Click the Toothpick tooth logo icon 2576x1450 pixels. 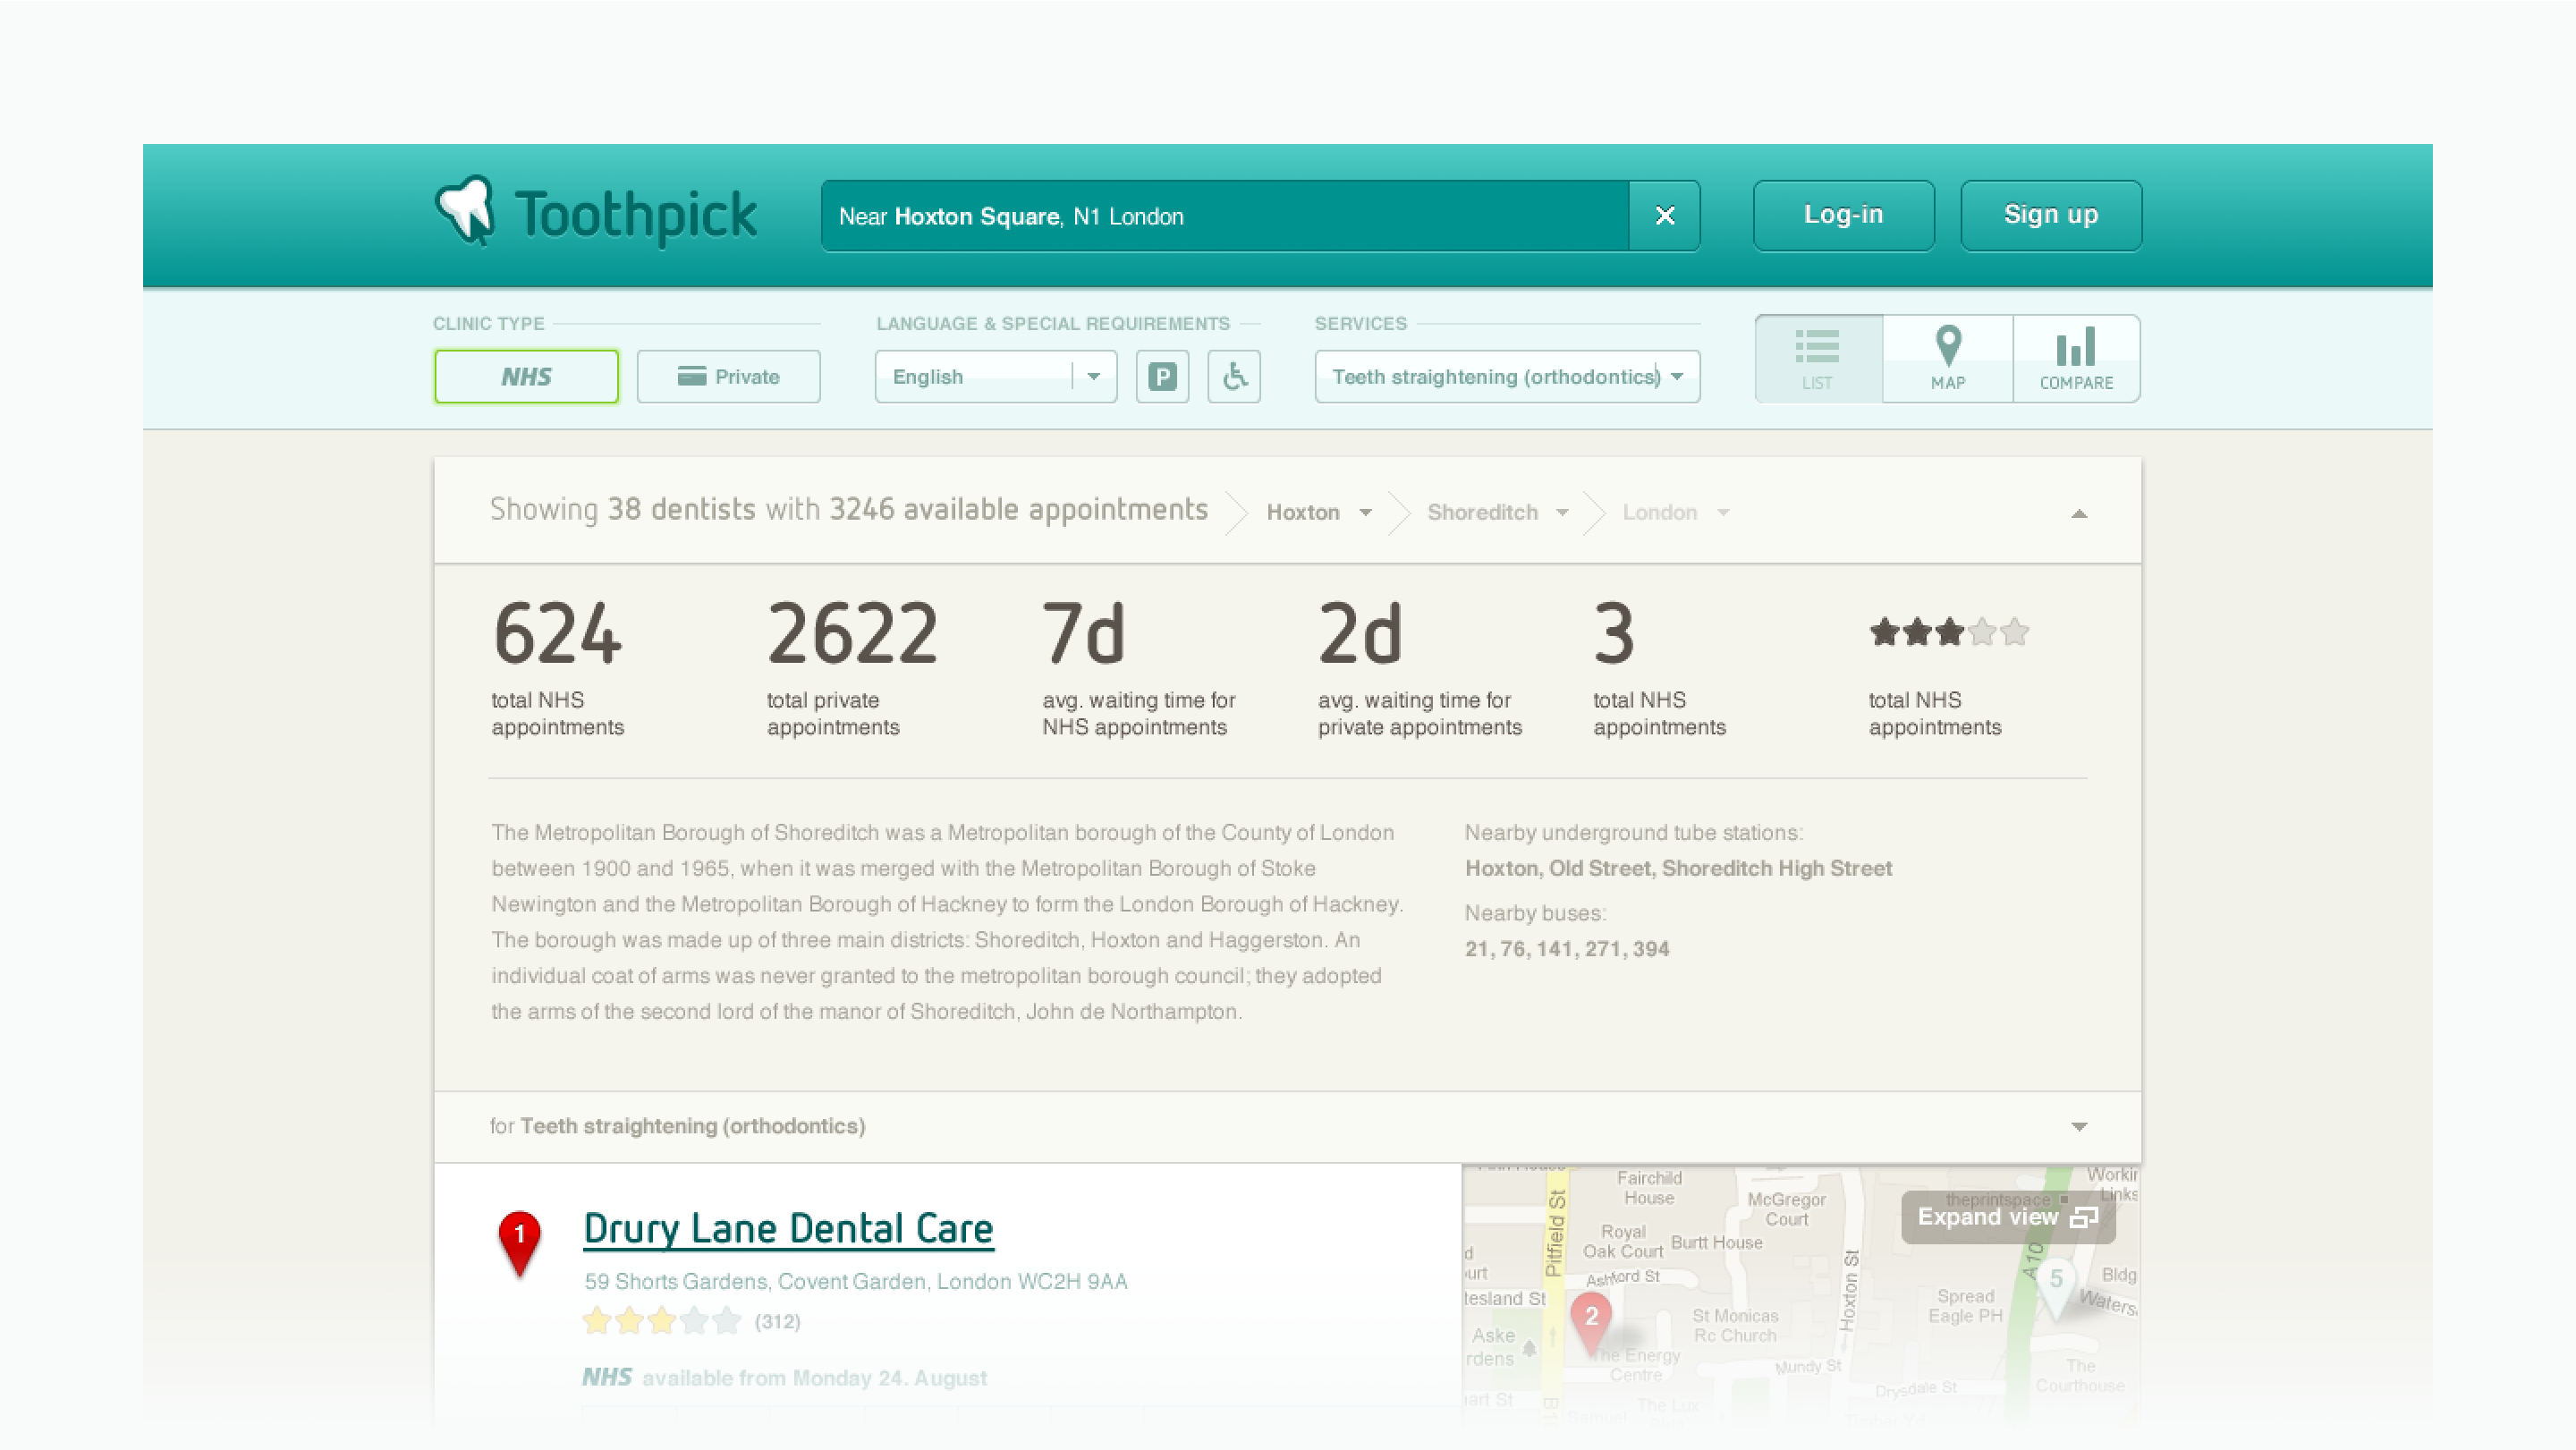466,210
